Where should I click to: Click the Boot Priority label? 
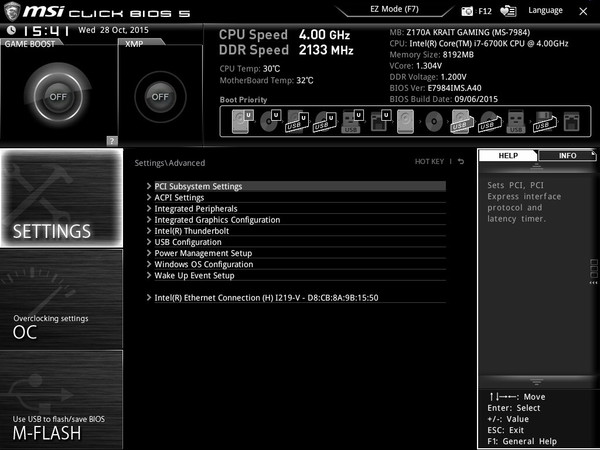[x=243, y=100]
